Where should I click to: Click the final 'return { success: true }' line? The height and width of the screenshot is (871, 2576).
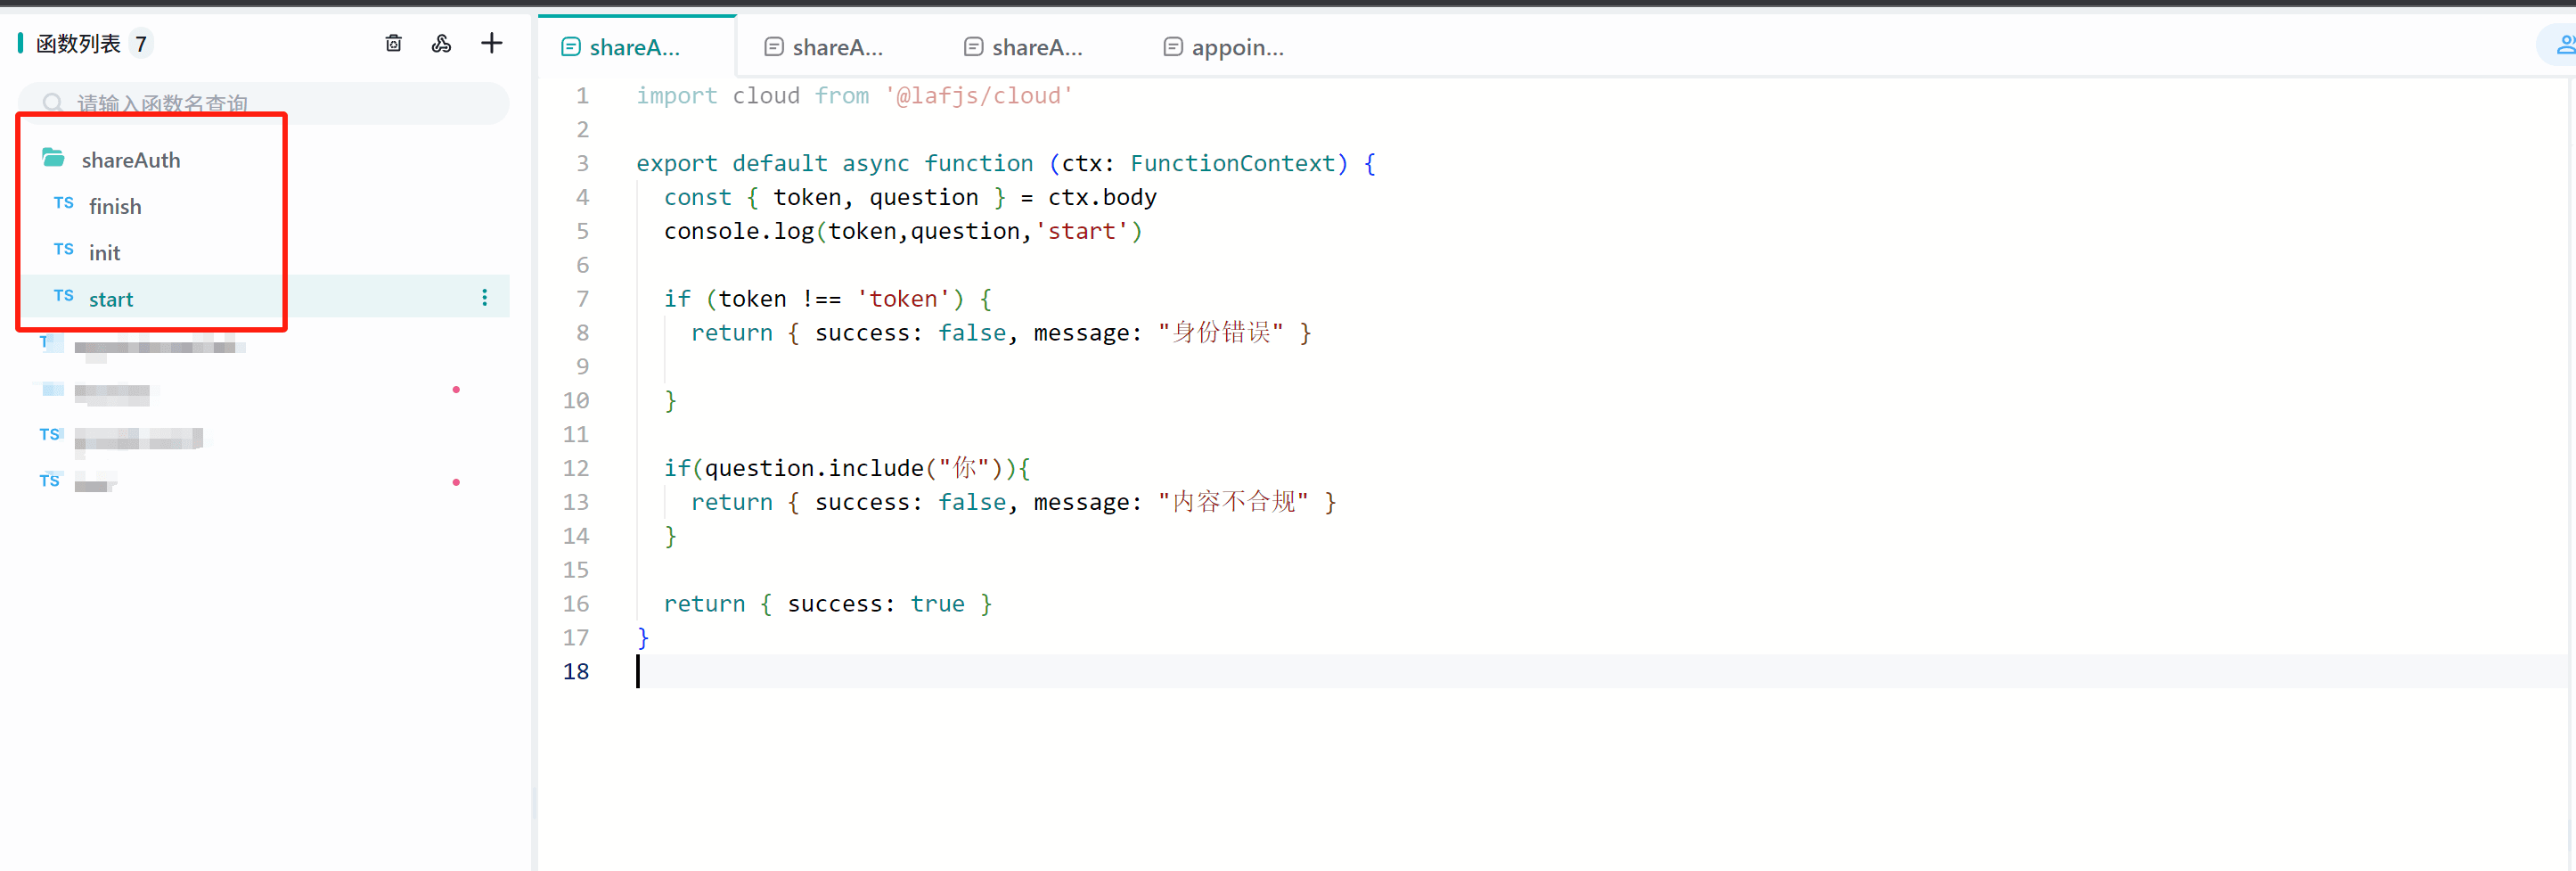click(826, 604)
